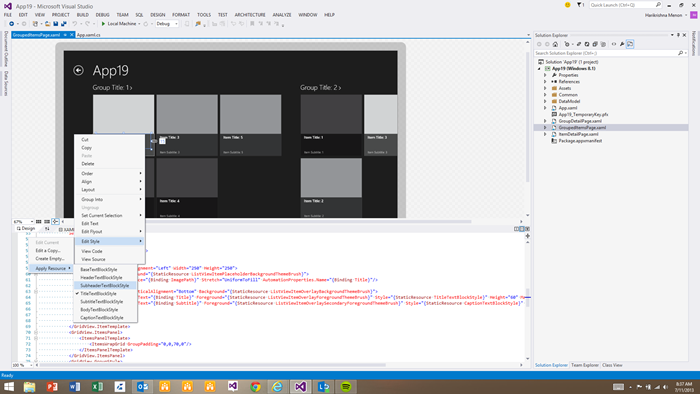Image resolution: width=700 pixels, height=394 pixels.
Task: Click the Open File toolbar icon
Action: pyautogui.click(x=47, y=24)
